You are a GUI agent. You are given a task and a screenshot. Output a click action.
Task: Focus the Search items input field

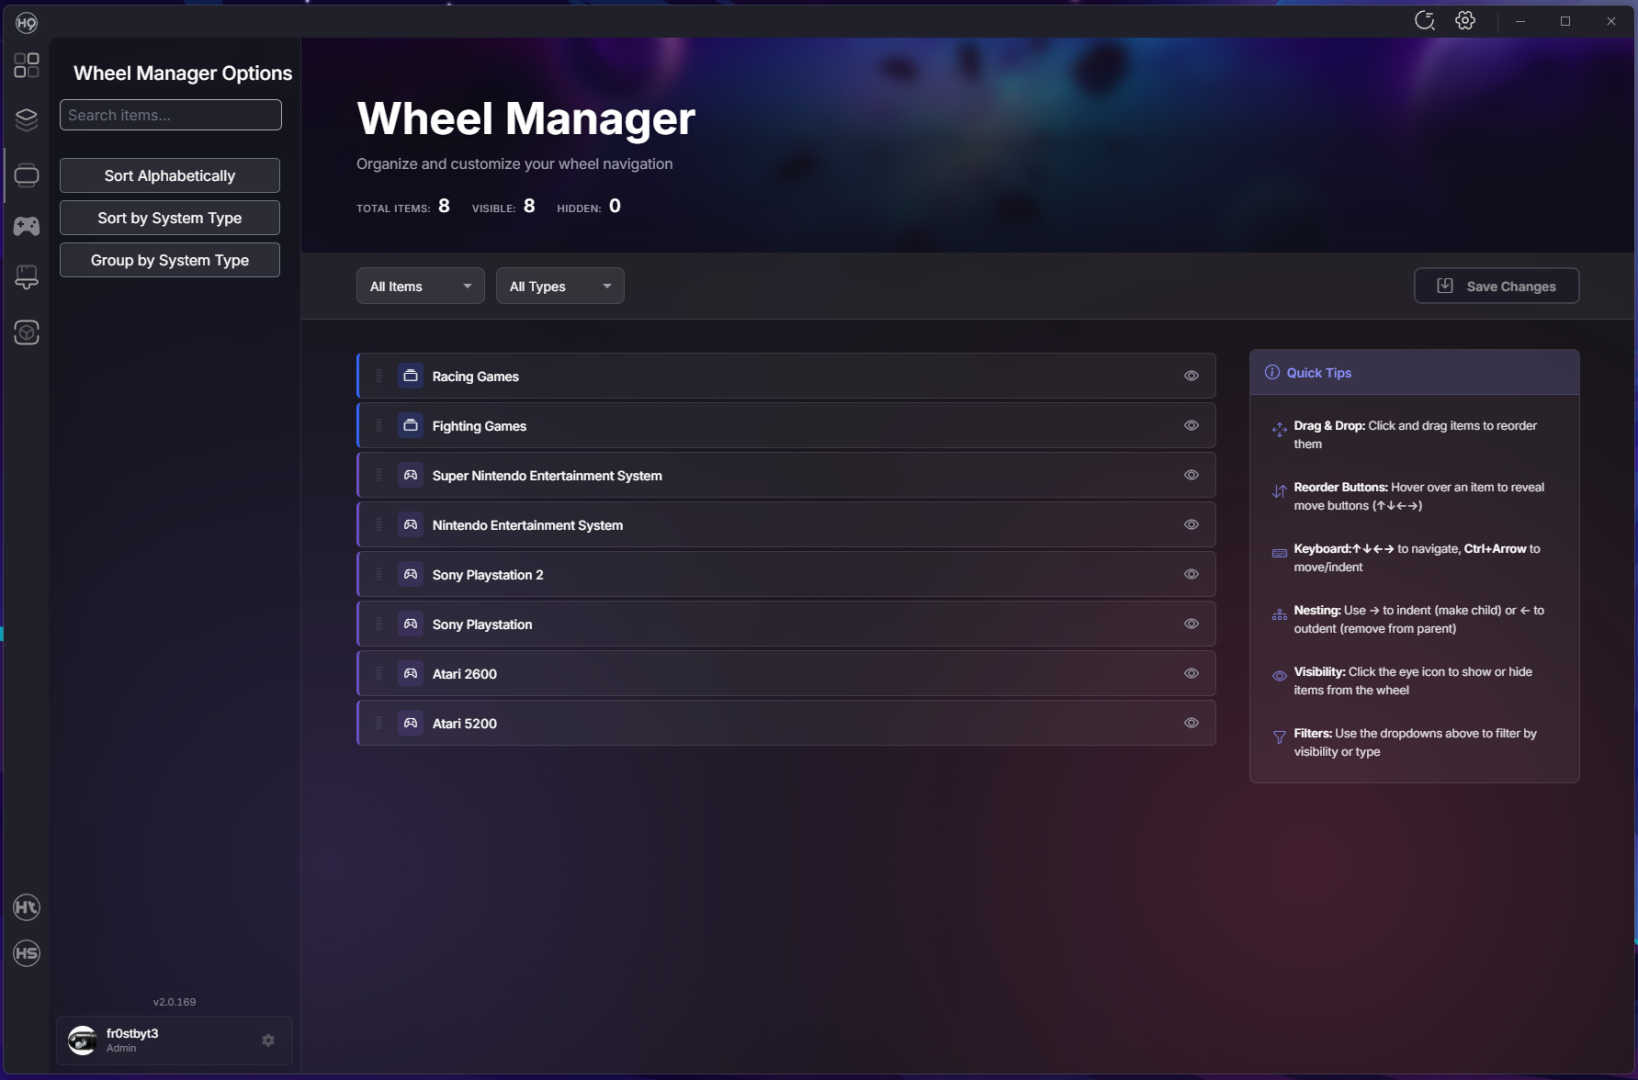click(170, 115)
